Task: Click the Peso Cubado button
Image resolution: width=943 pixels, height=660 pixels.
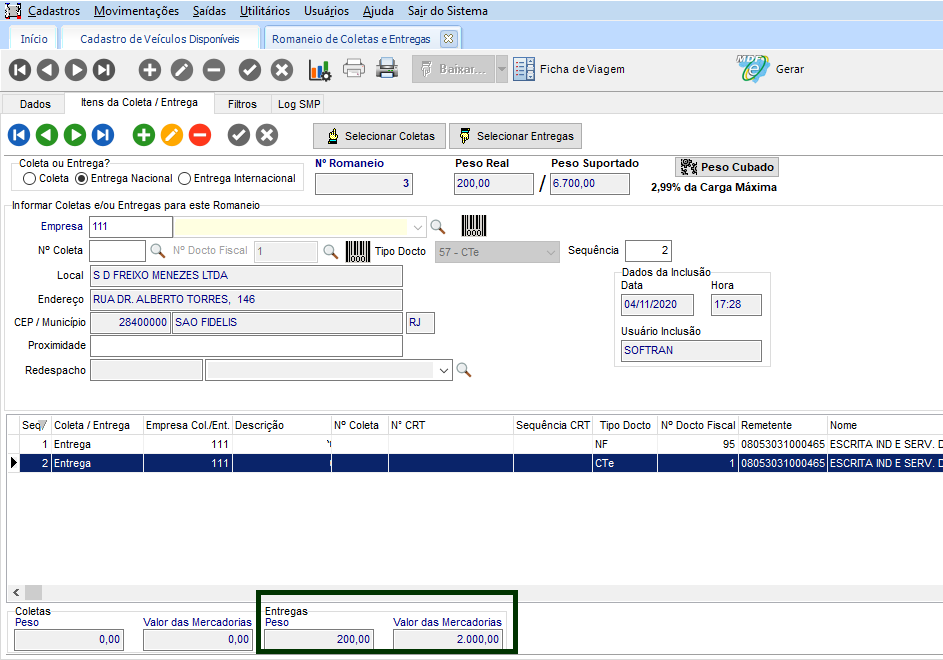Action: coord(727,167)
